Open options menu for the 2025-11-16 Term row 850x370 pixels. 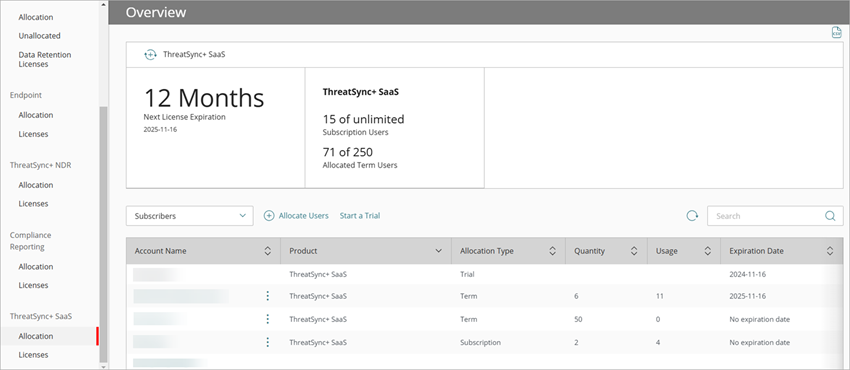(x=267, y=296)
